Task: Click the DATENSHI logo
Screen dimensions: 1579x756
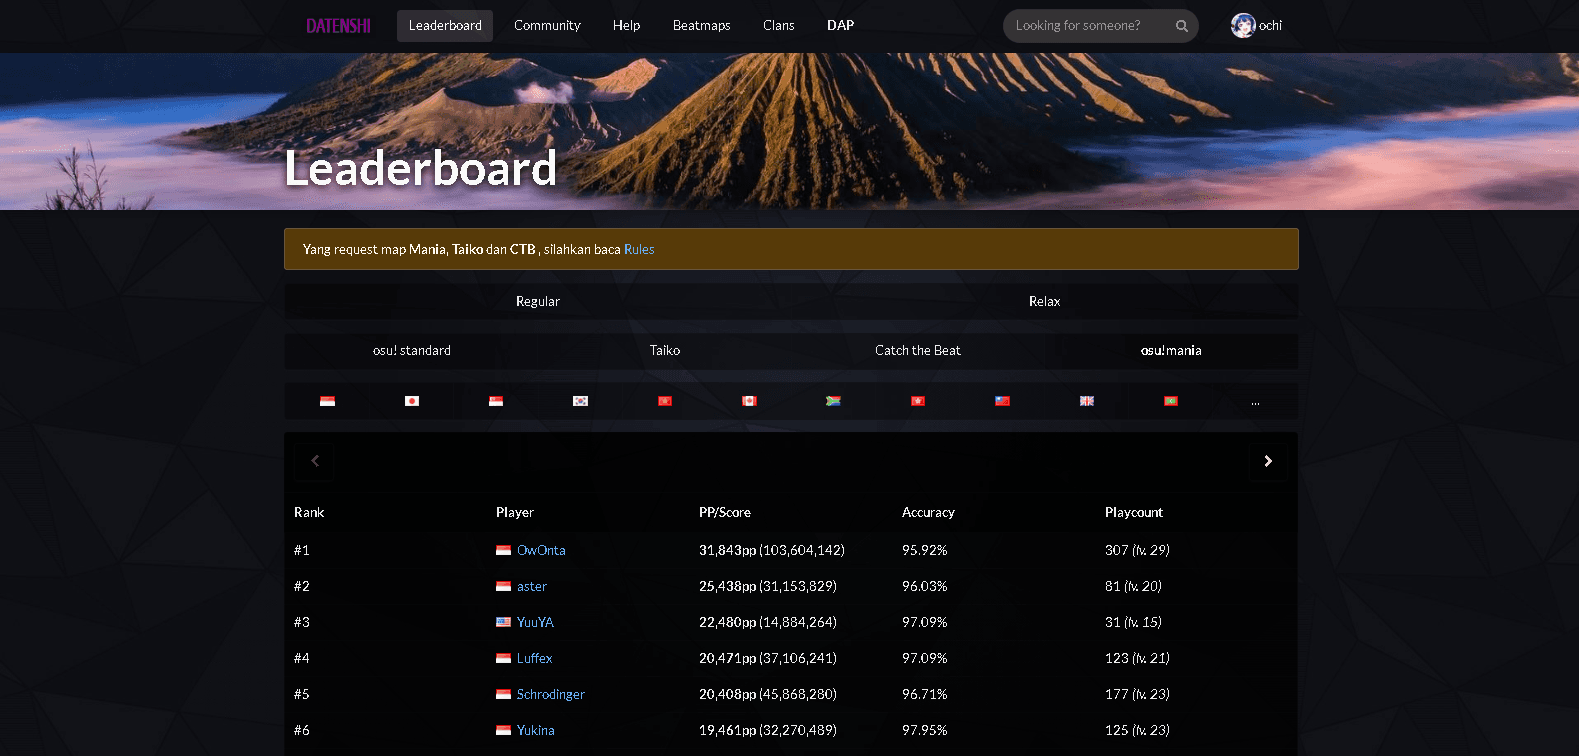Action: (x=338, y=26)
